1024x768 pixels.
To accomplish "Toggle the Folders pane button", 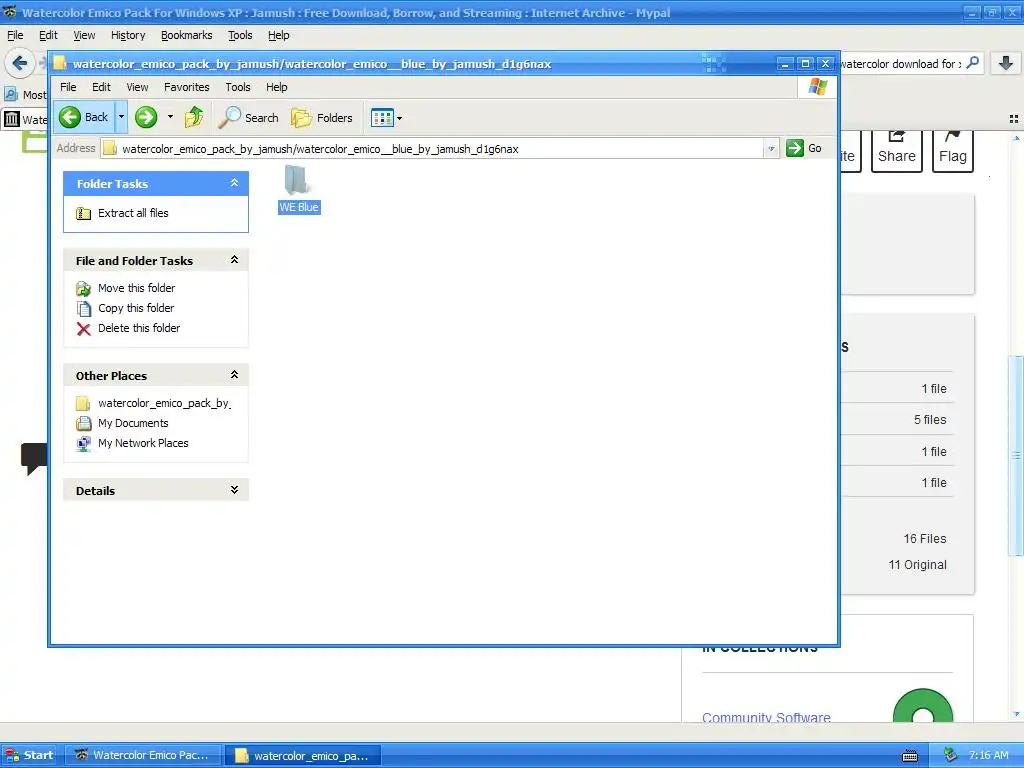I will tap(322, 118).
